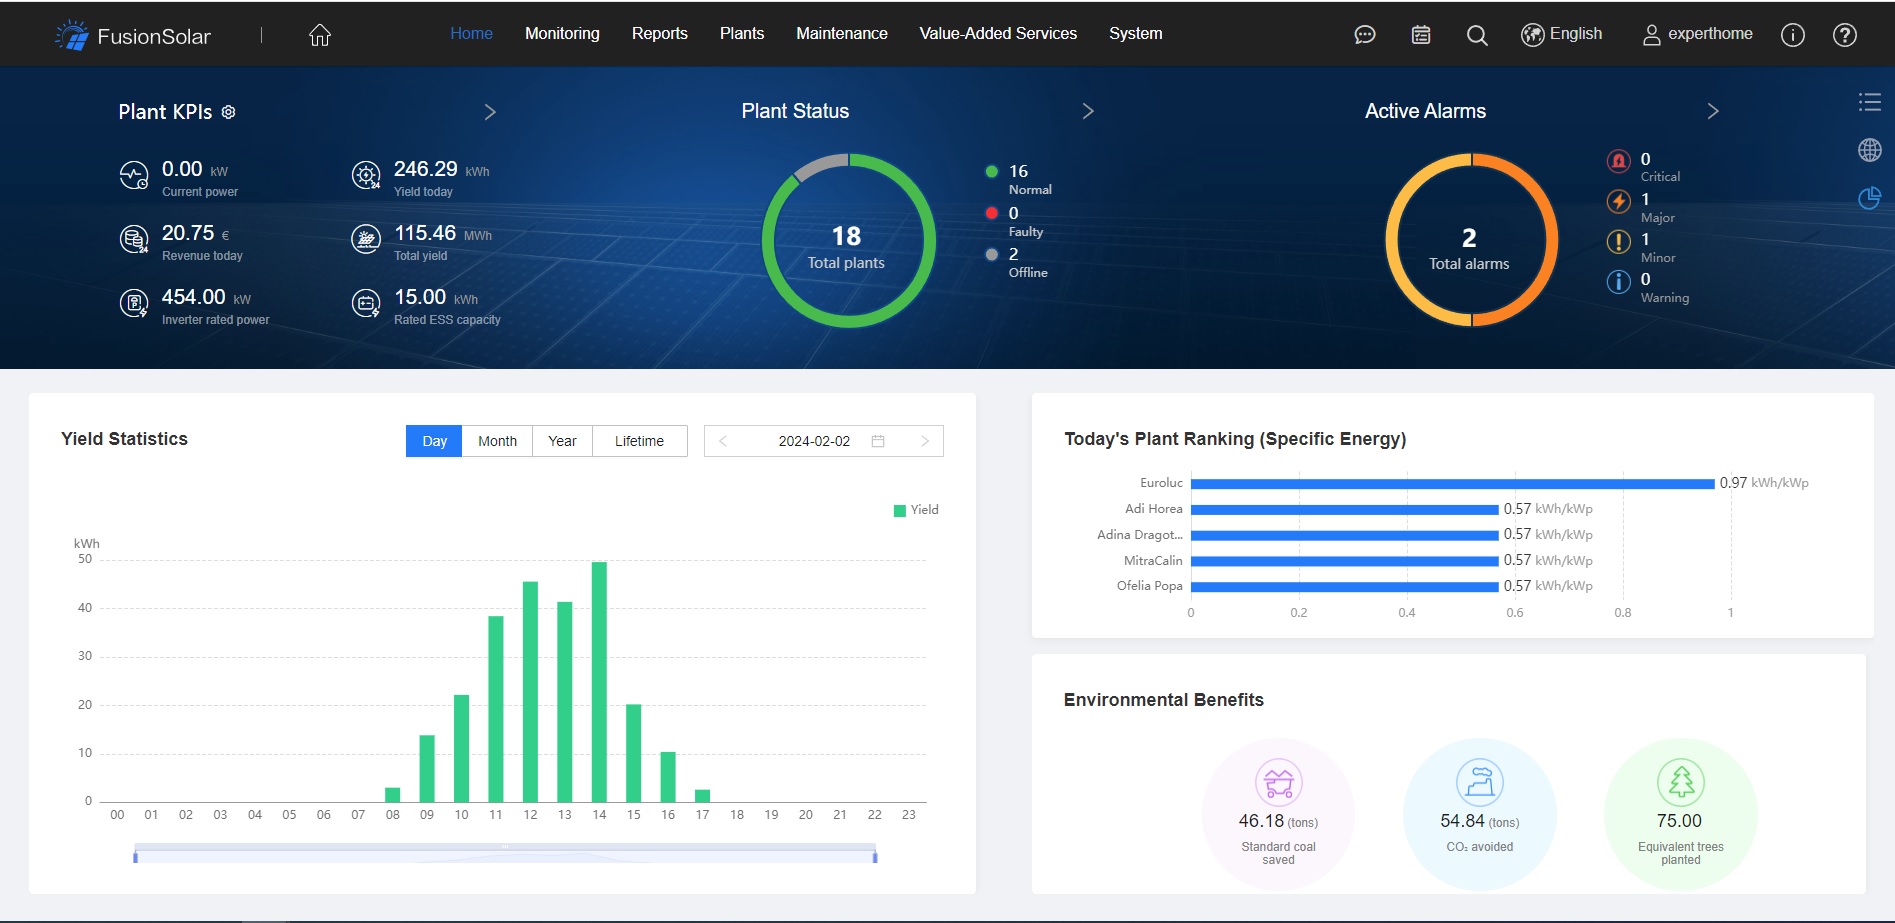Click the Plant KPIs settings gear
Screen dimensions: 1895x923
[229, 112]
